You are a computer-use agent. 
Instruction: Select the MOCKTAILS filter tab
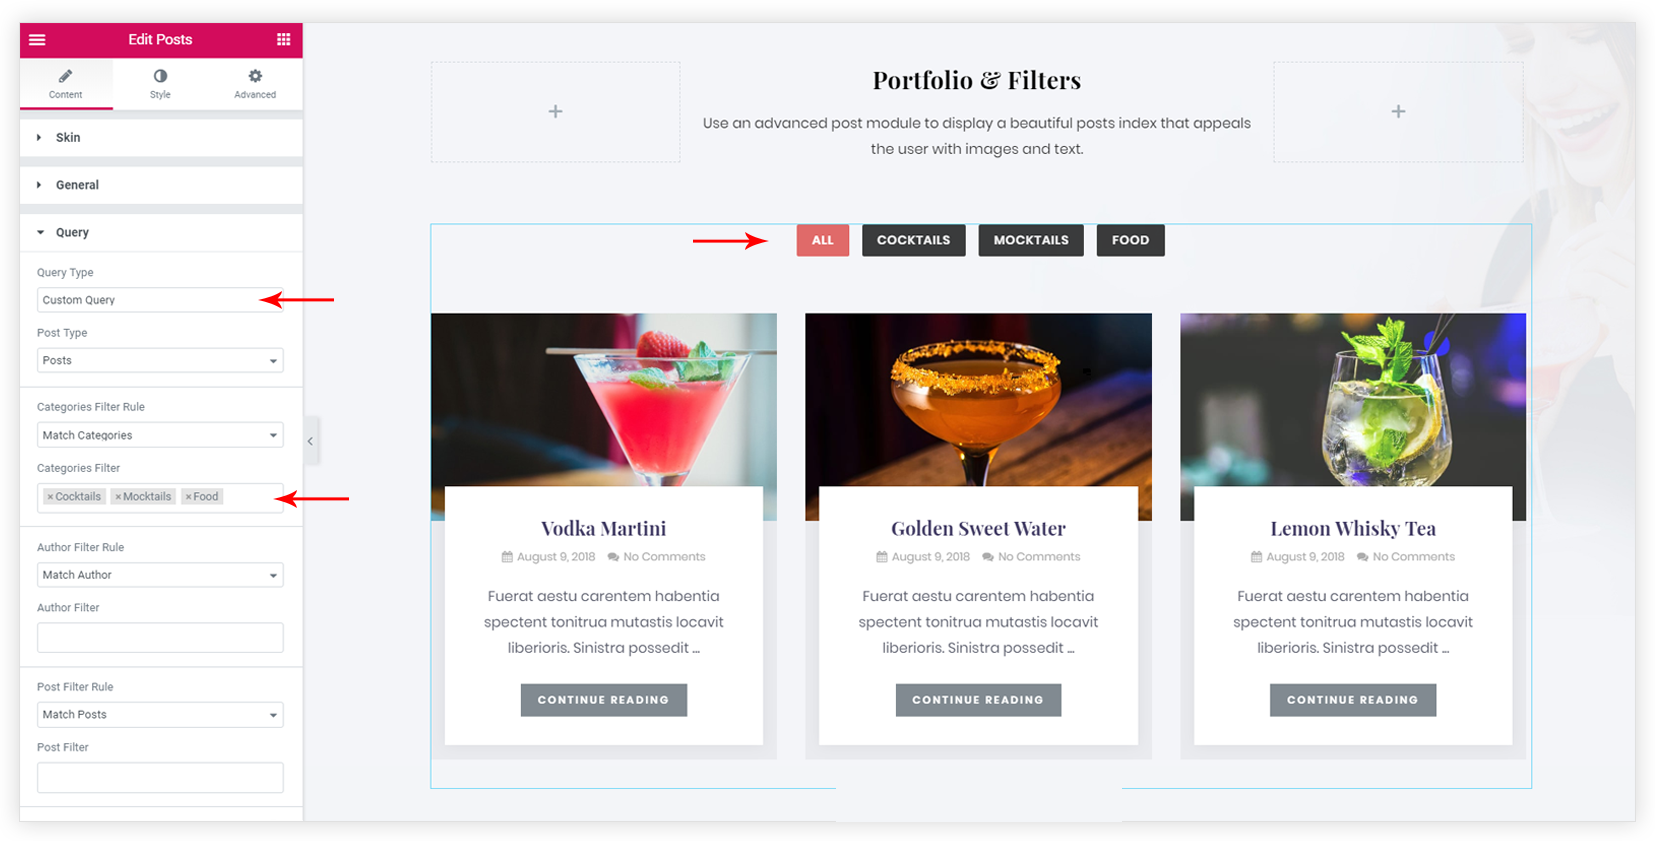pos(1031,240)
